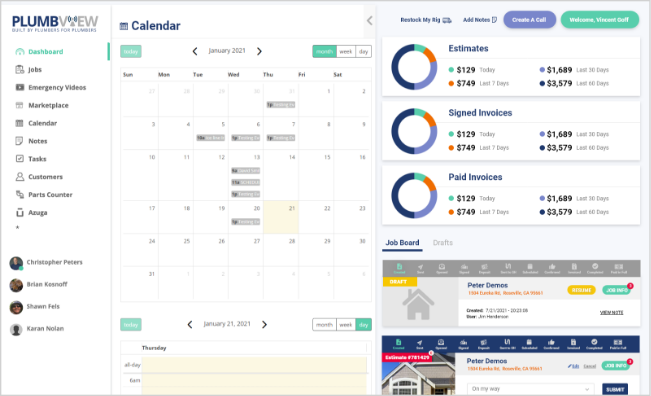Open the Jobs sidebar icon

coord(20,69)
